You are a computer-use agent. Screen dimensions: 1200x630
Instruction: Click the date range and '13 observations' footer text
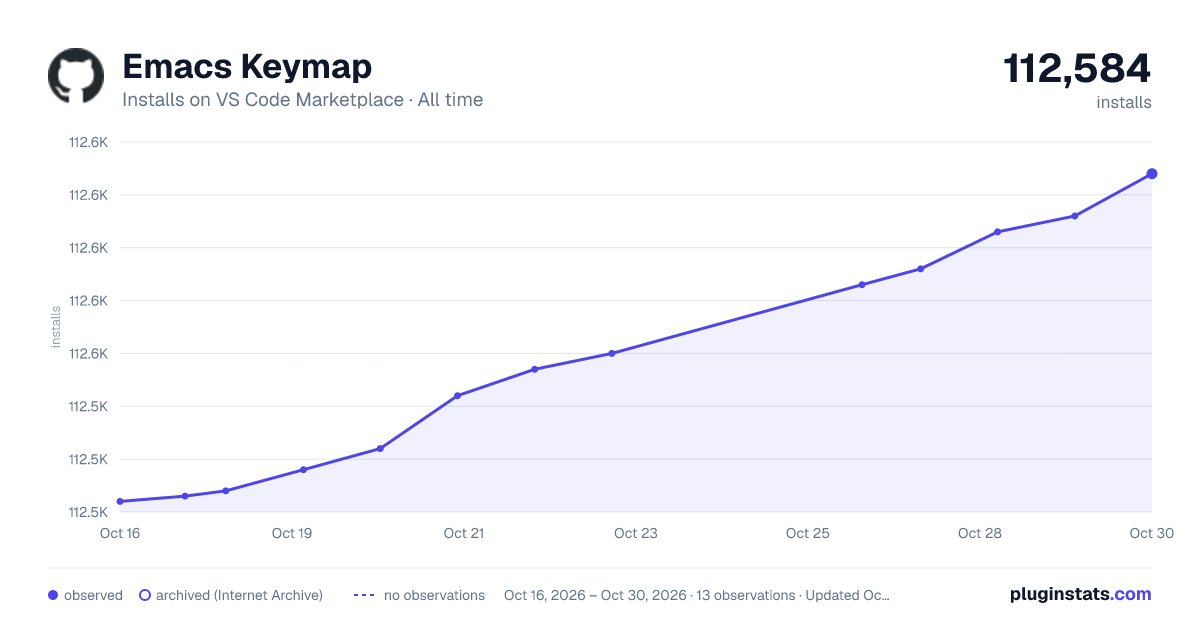click(x=697, y=595)
